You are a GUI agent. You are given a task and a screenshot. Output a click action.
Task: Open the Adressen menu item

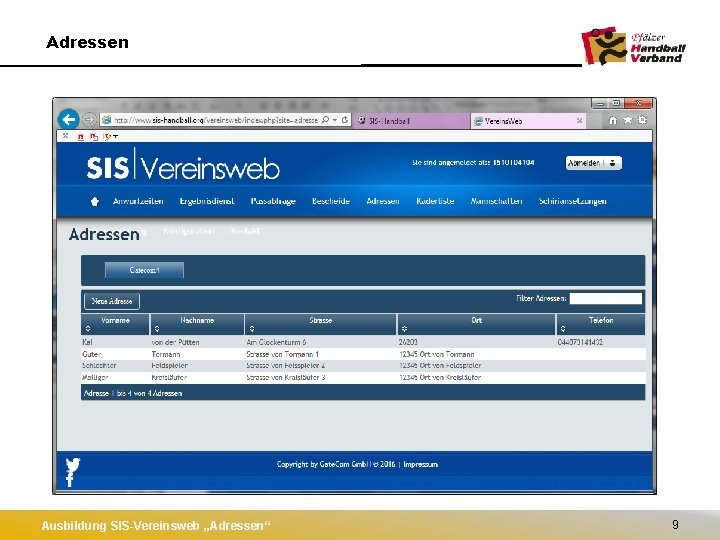pos(382,201)
